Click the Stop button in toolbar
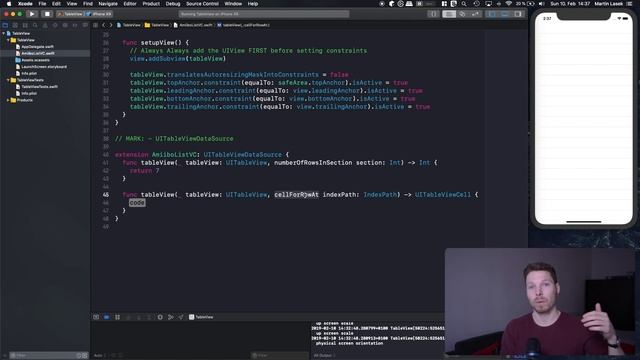 (47, 14)
